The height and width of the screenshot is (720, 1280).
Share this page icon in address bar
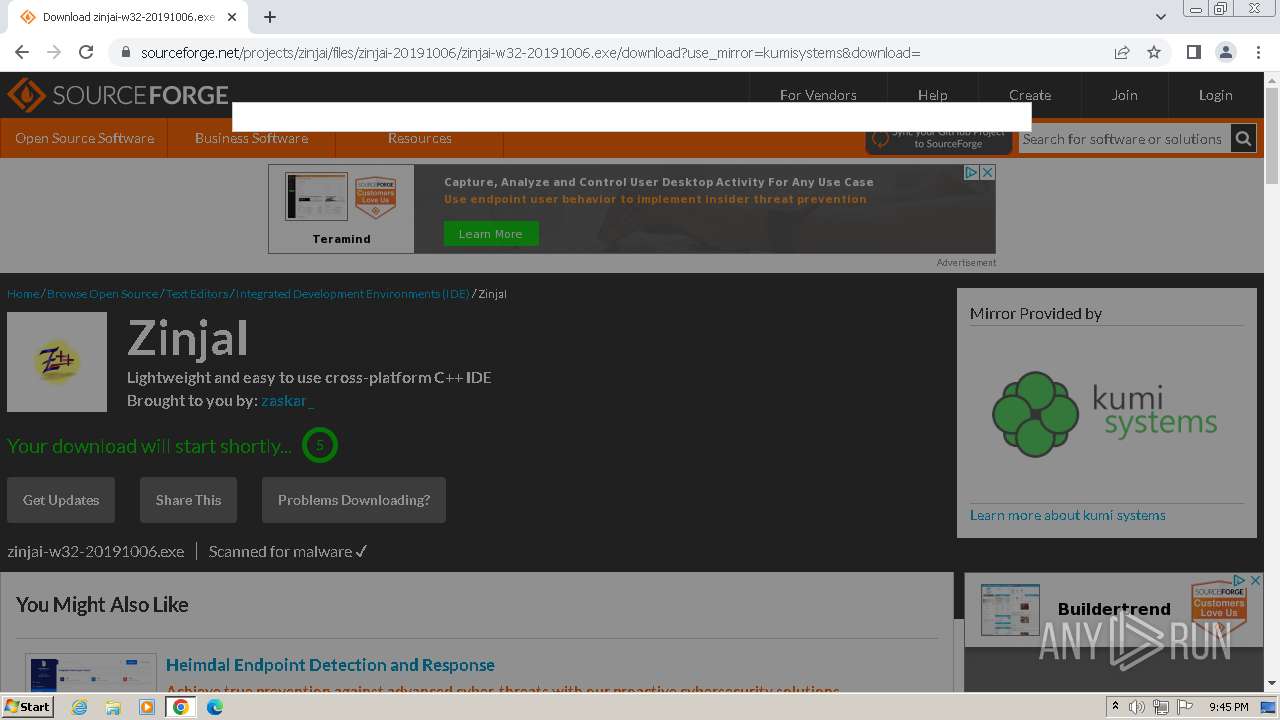click(x=1122, y=52)
